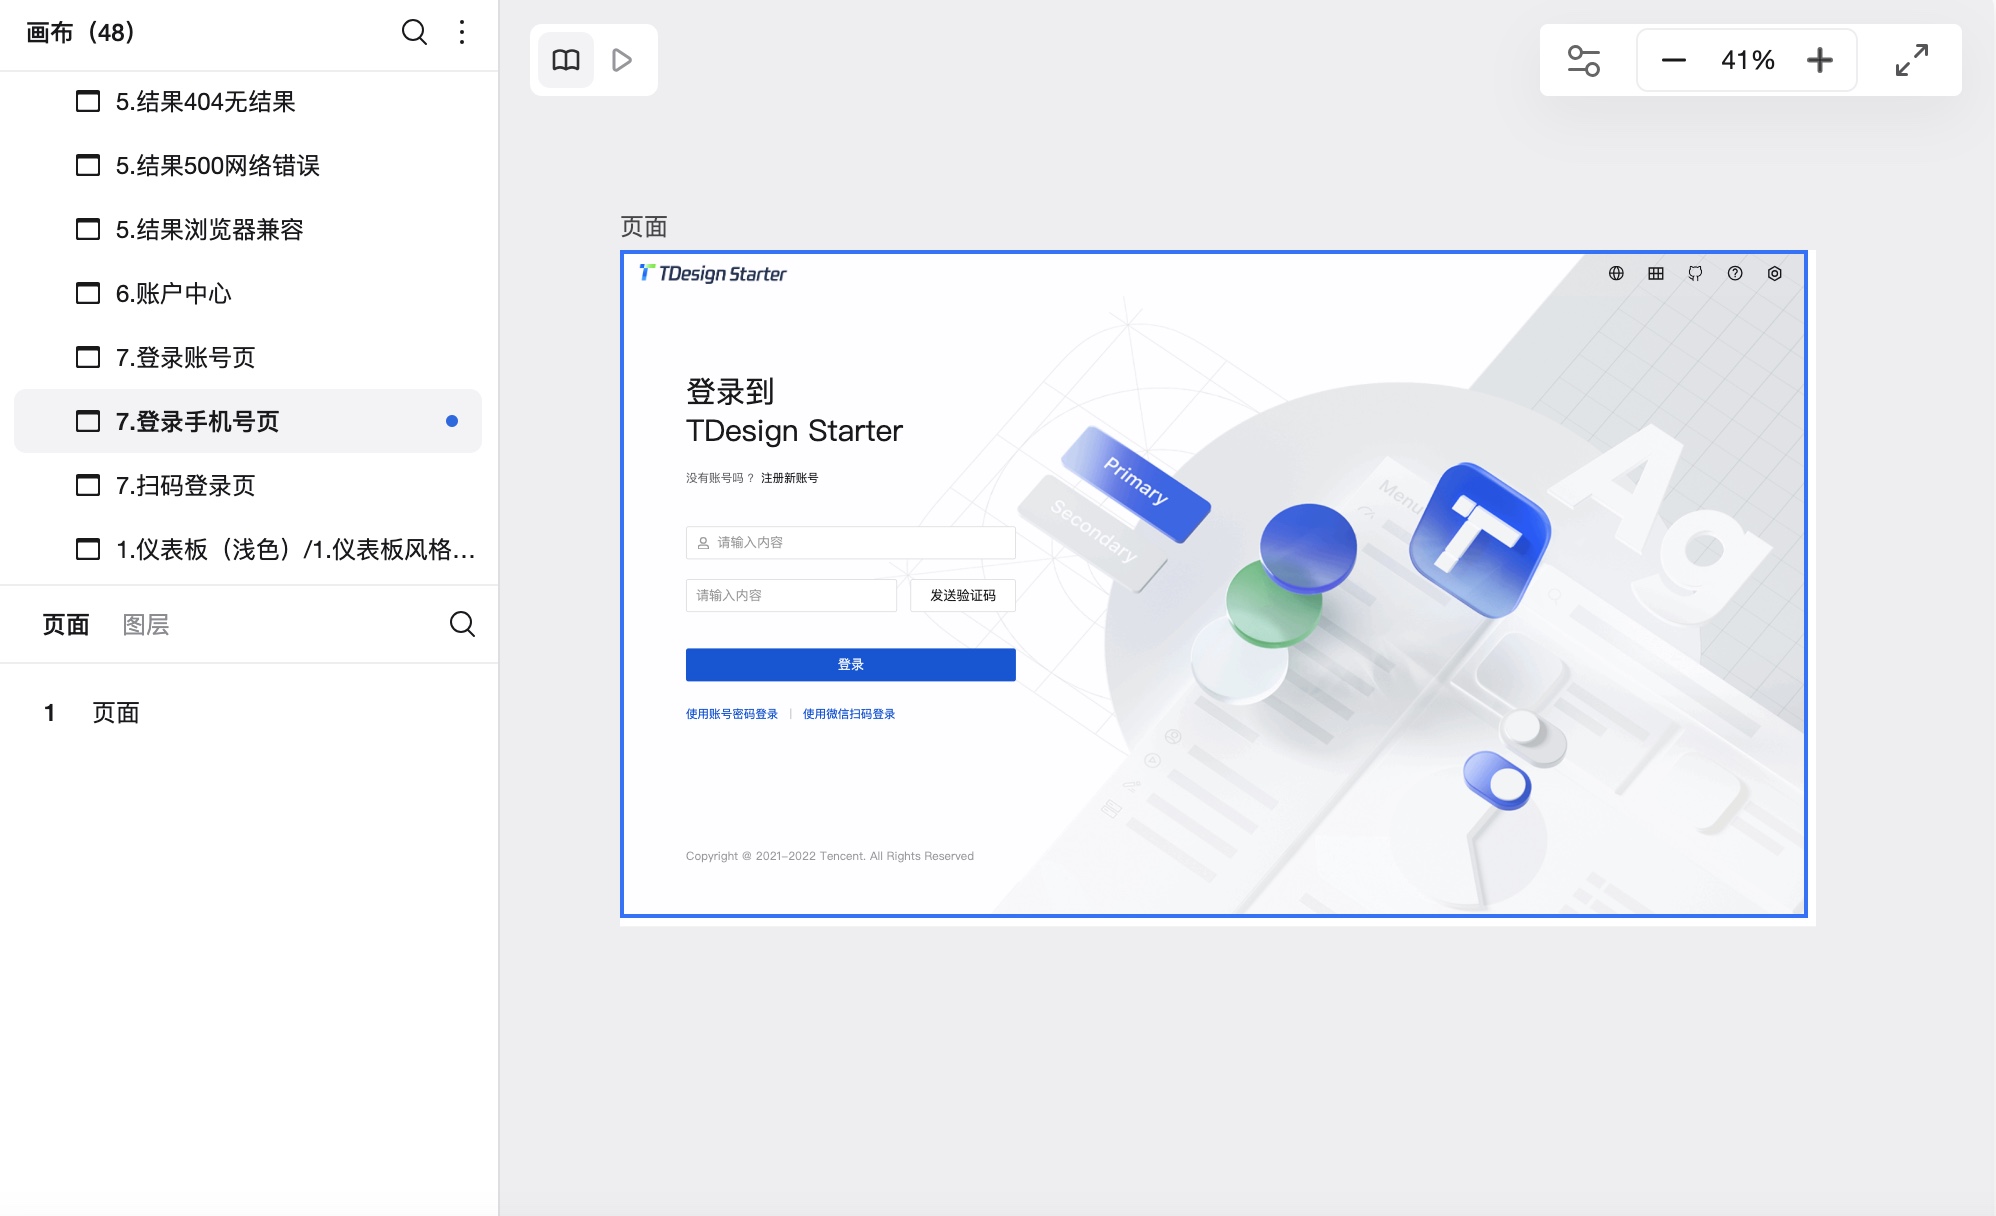Switch to the 图层 tab
The height and width of the screenshot is (1216, 1996).
(146, 625)
